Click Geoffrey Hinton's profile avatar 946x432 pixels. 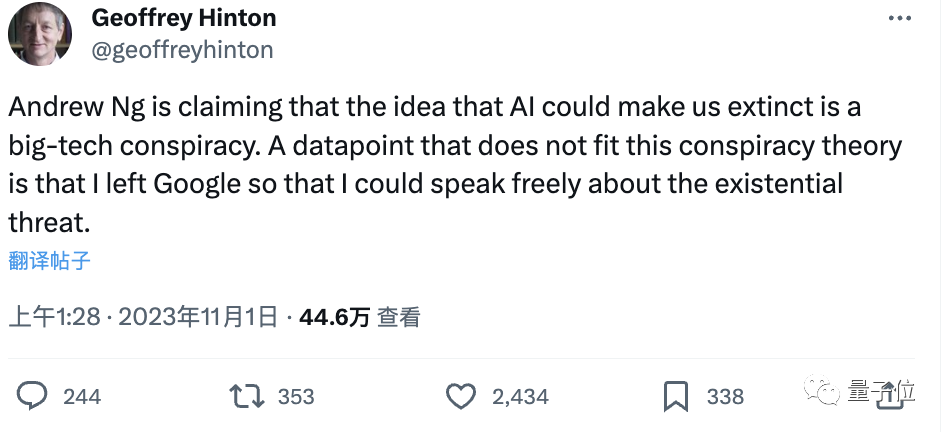(x=40, y=35)
